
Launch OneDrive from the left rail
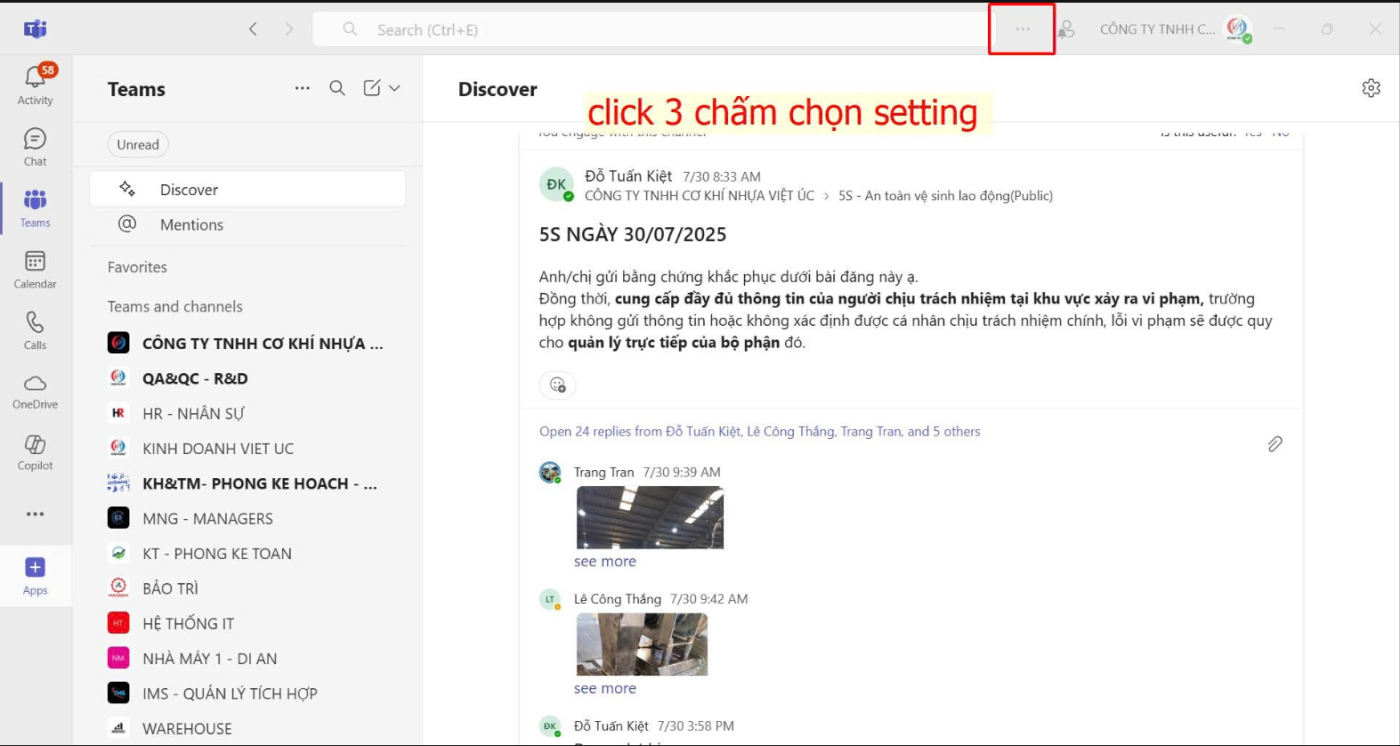(35, 390)
